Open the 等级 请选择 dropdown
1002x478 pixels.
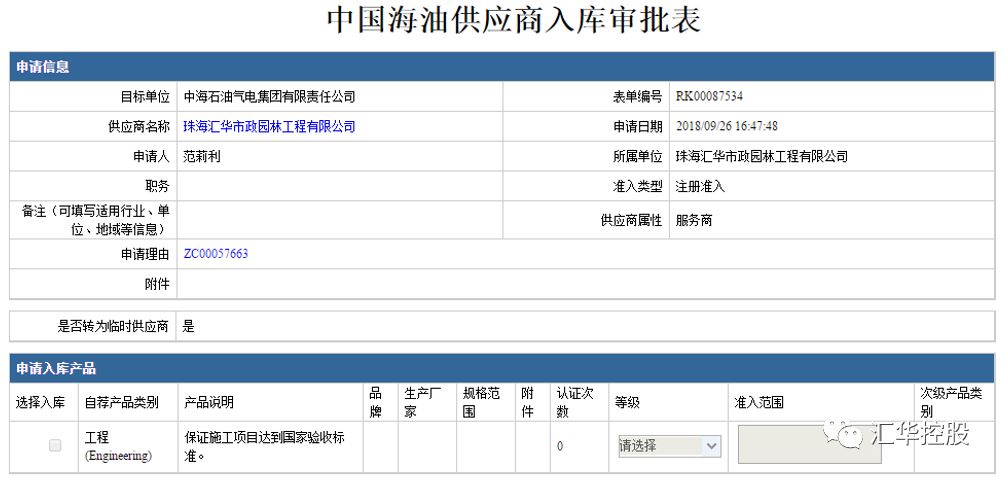click(669, 446)
